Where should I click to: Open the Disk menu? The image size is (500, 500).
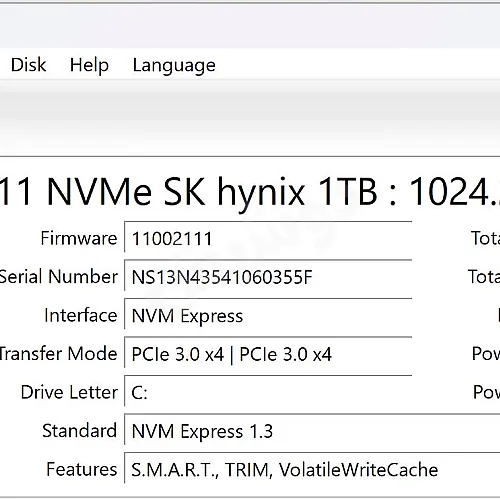(28, 65)
